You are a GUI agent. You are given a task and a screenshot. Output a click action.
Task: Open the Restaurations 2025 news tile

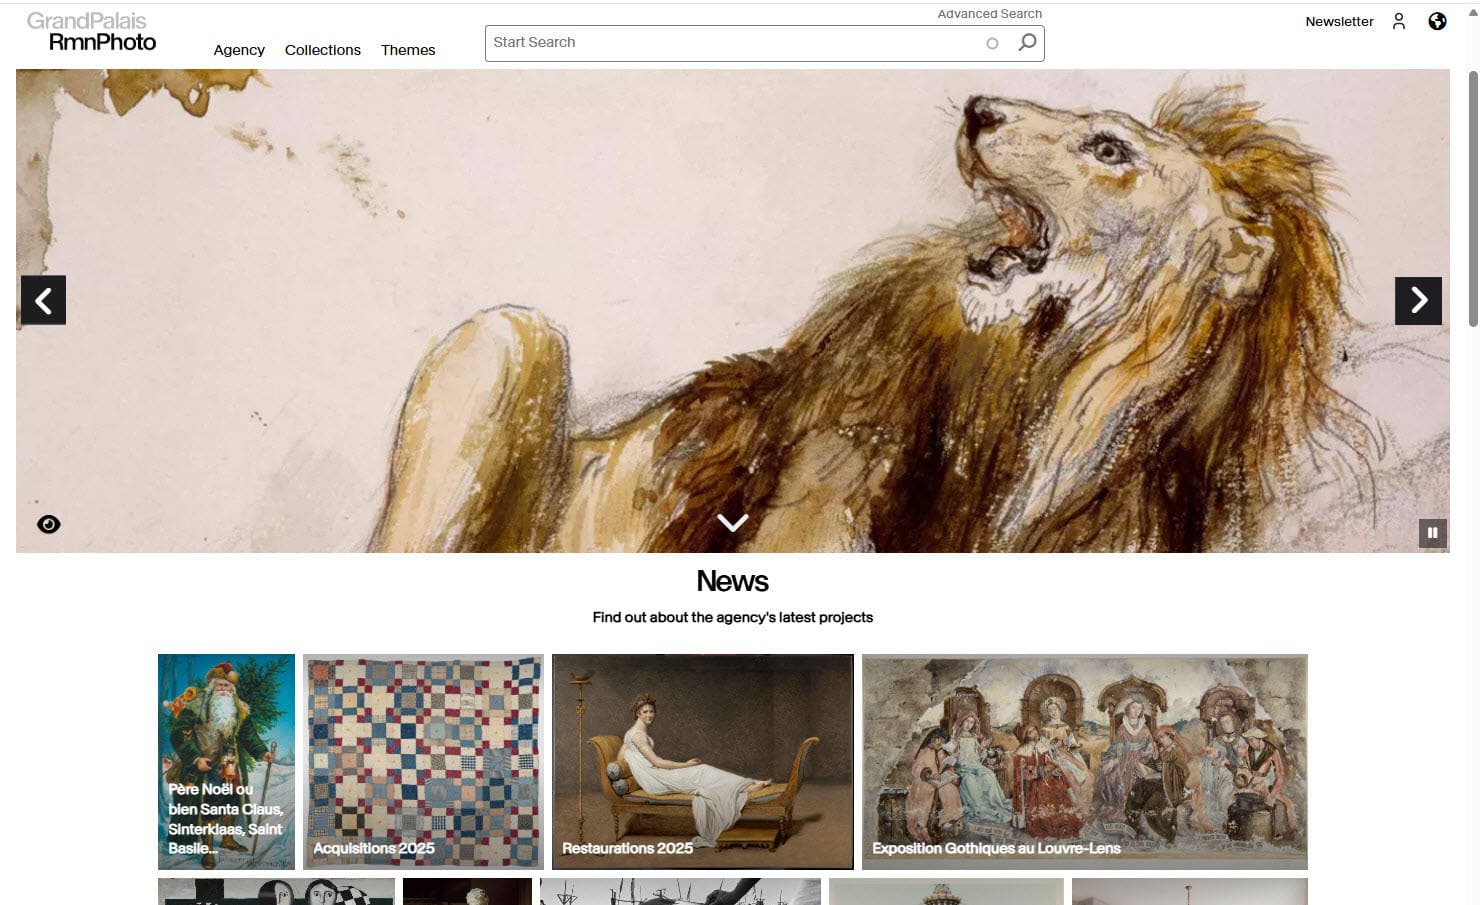[702, 761]
